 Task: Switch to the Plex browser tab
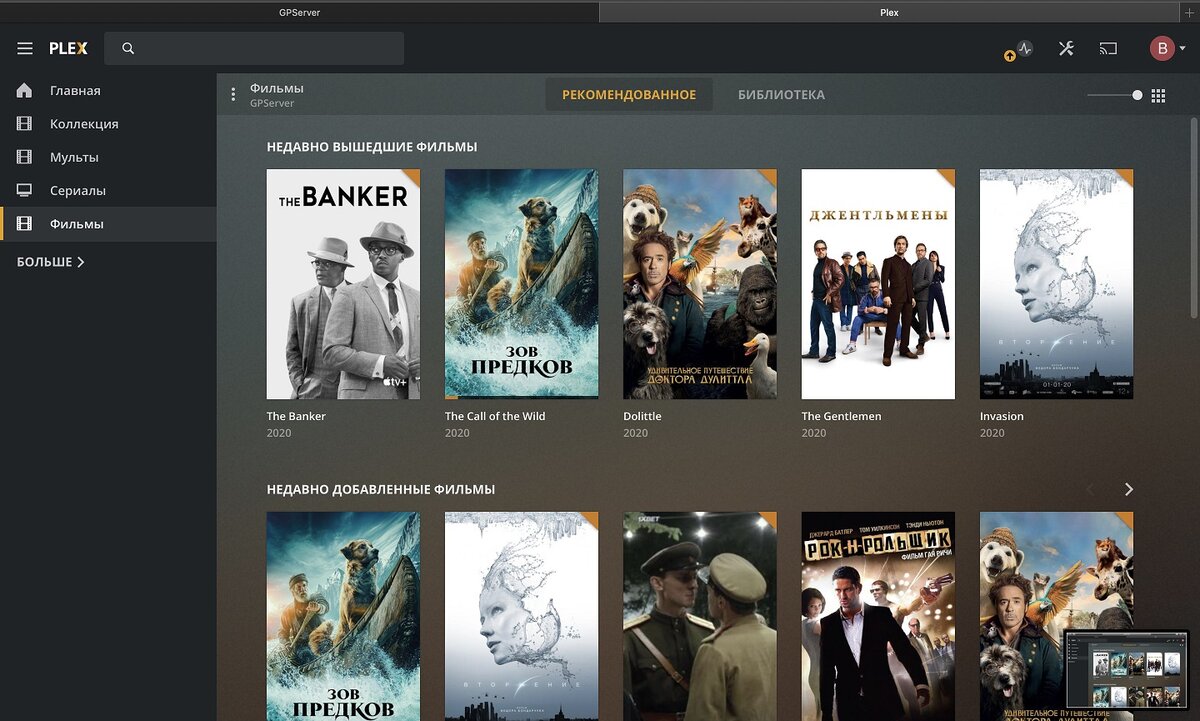coord(889,12)
